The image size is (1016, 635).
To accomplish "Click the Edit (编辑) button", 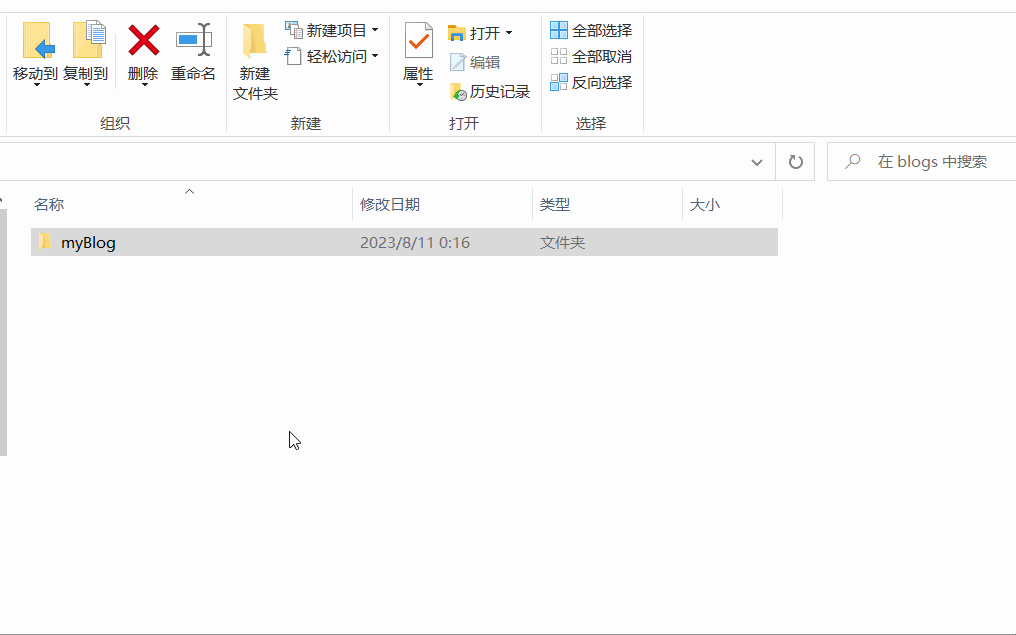I will point(475,62).
